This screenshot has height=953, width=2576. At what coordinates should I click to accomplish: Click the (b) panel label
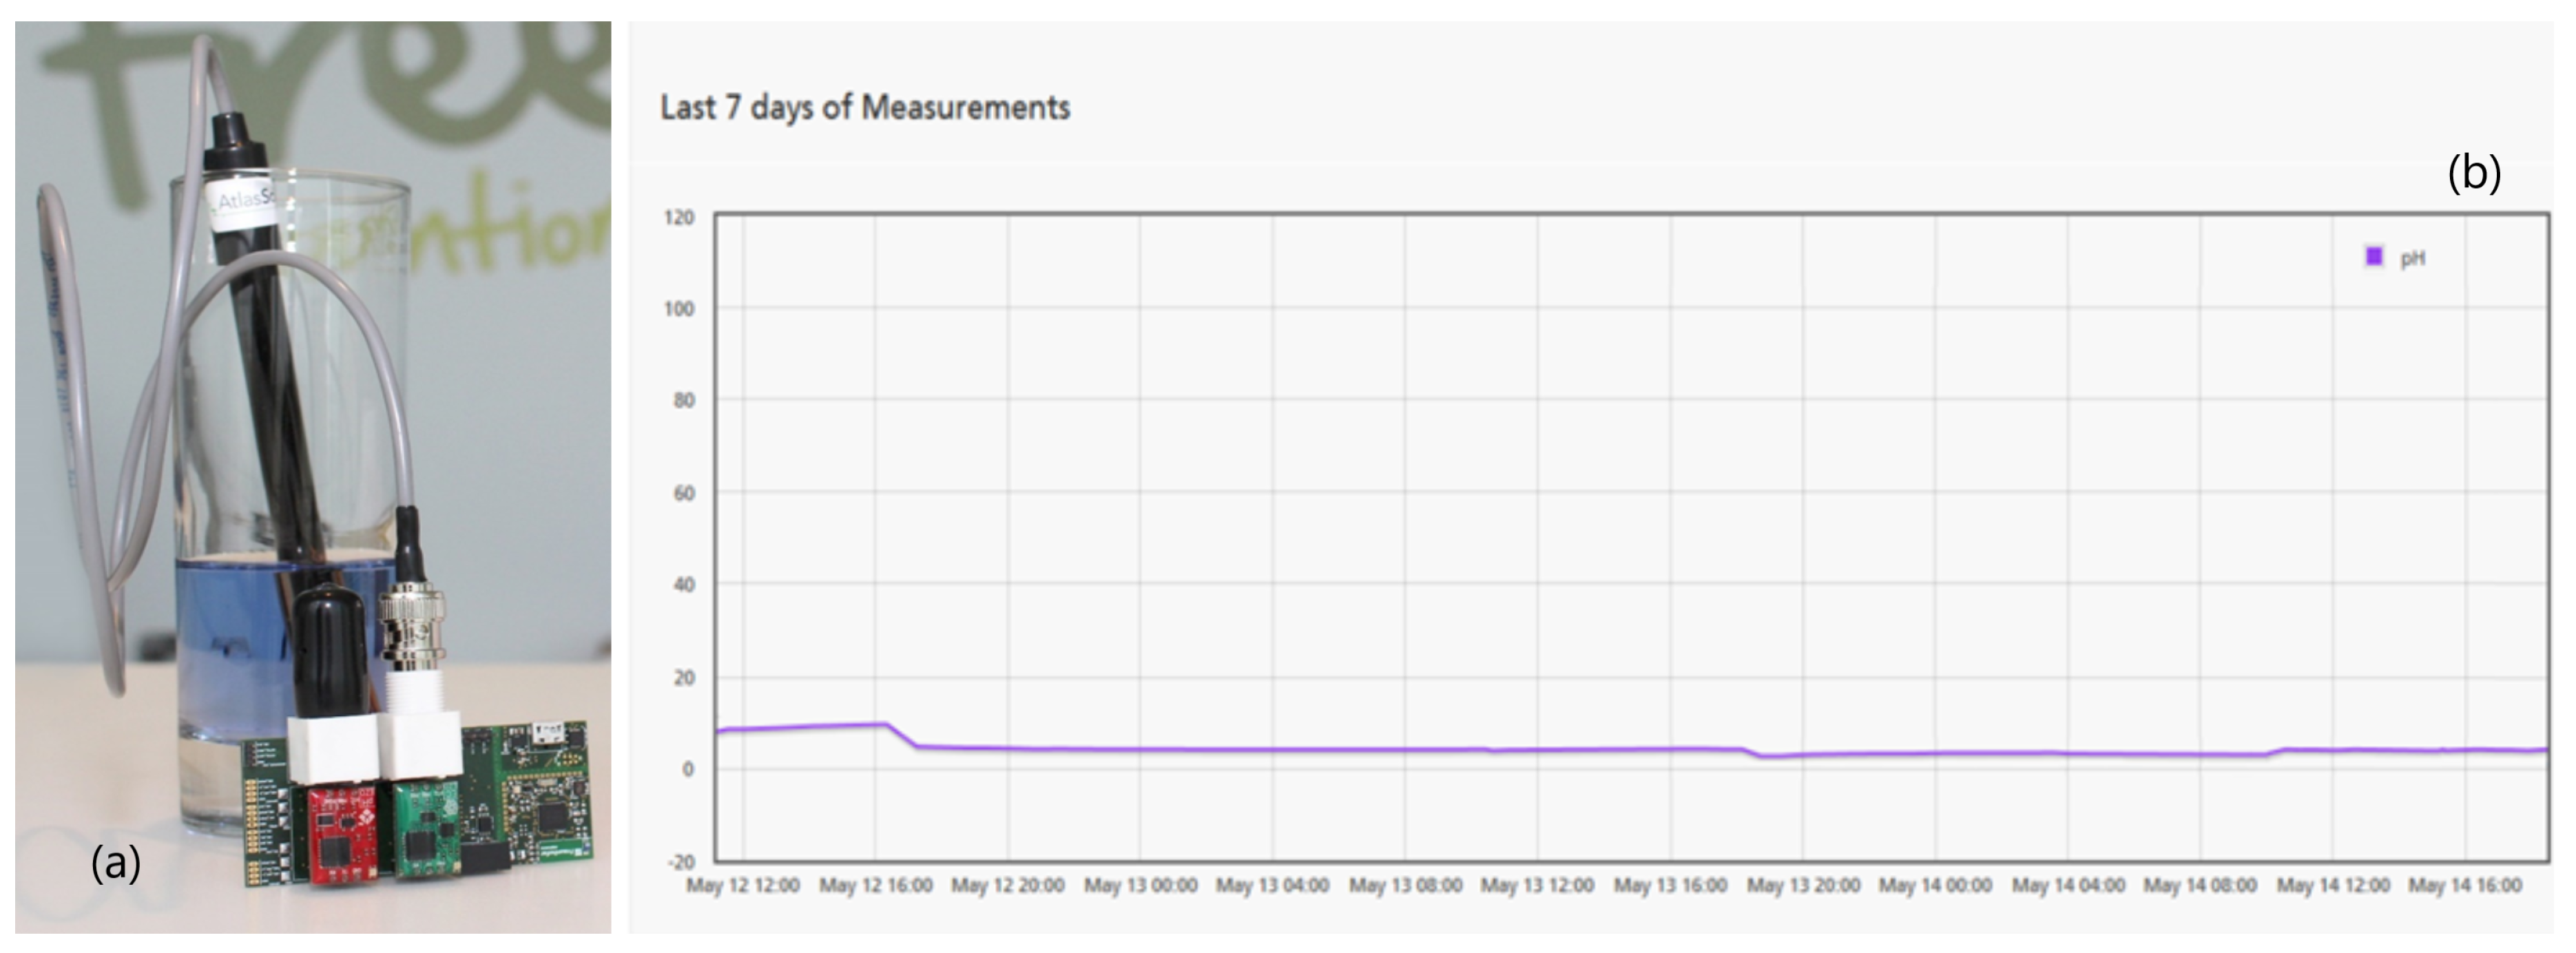[2474, 173]
